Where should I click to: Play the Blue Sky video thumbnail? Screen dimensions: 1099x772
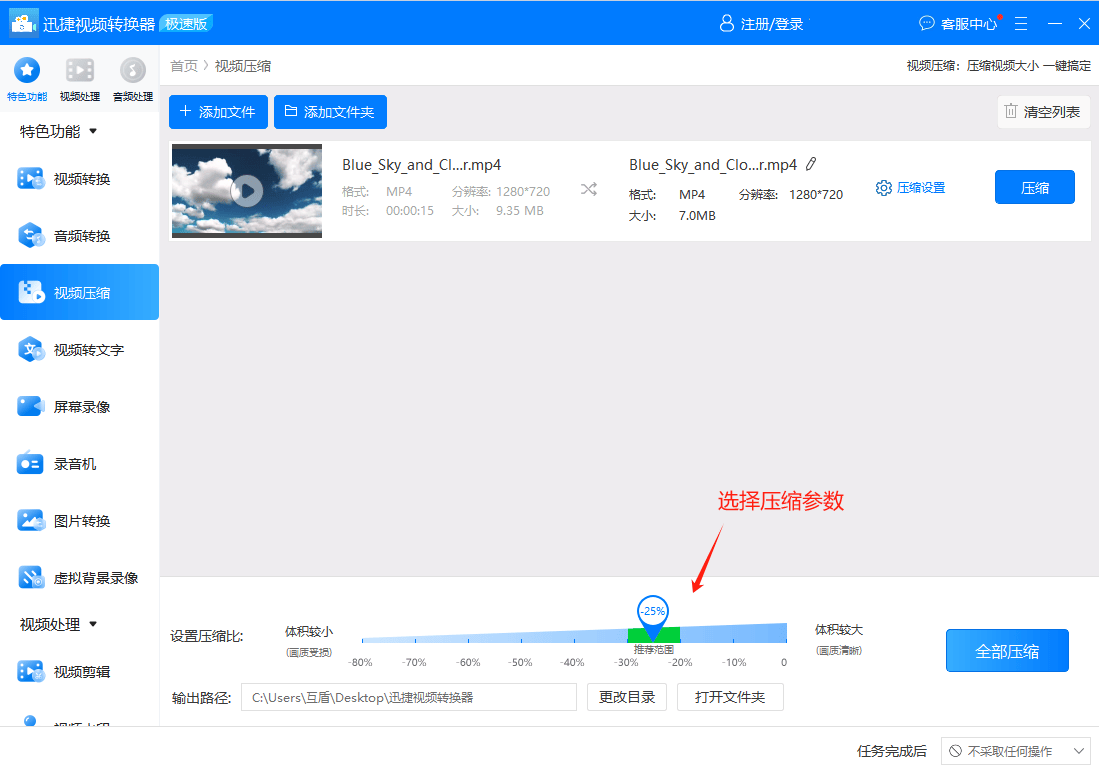click(247, 190)
